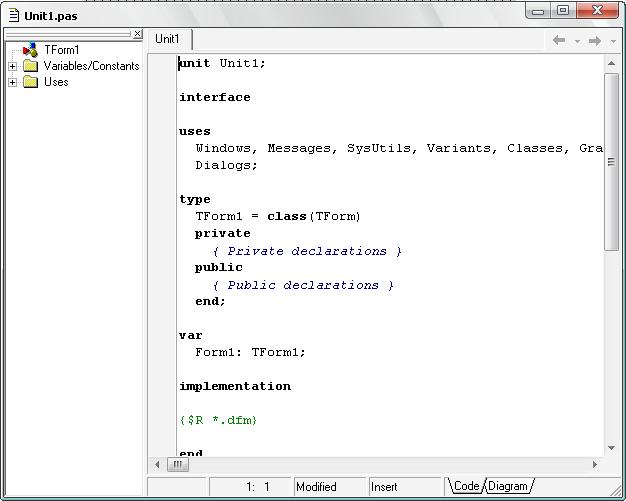Viewport: 626px width, 501px height.
Task: Click the 'private' keyword line
Action: click(x=223, y=234)
